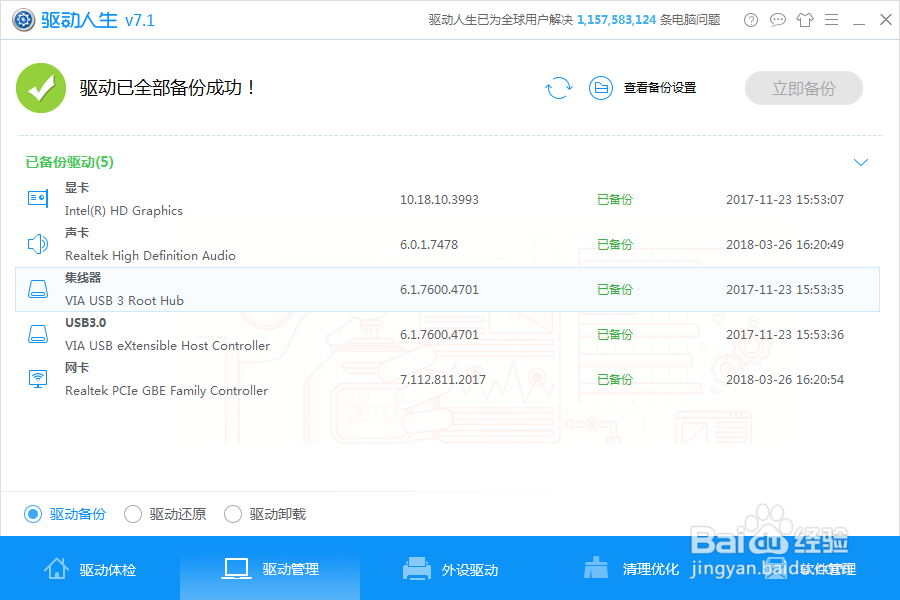Image resolution: width=900 pixels, height=600 pixels.
Task: Click the date 2018-03-26 16:20:54
Action: click(x=785, y=380)
